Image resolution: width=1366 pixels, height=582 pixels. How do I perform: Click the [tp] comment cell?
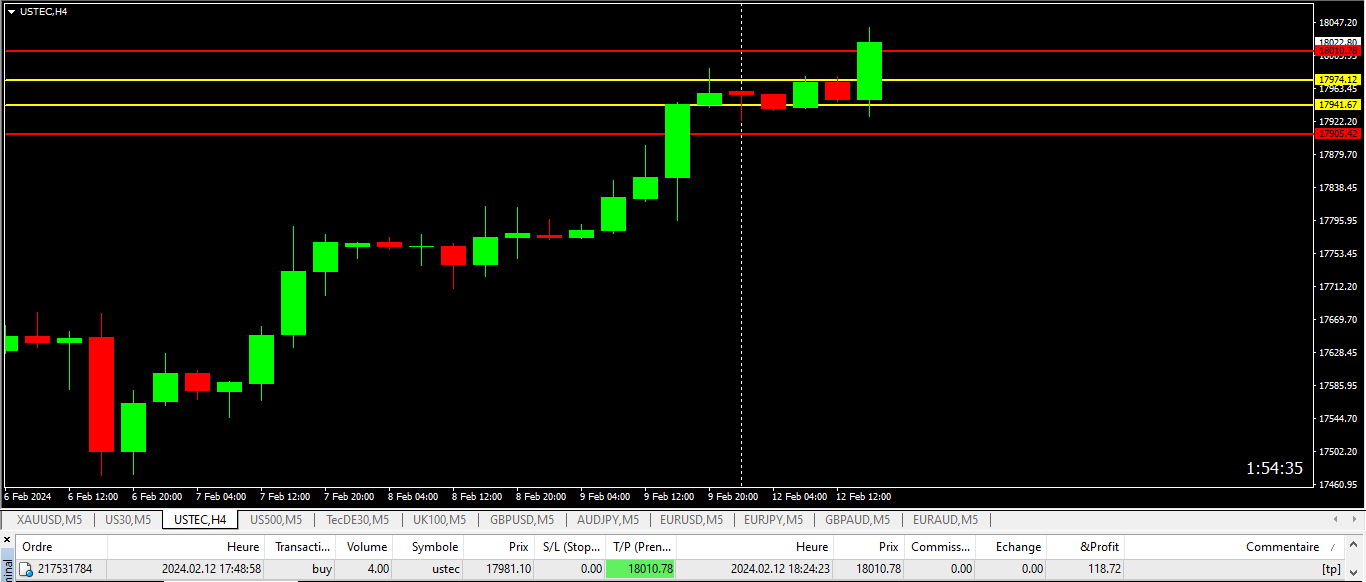[1331, 569]
